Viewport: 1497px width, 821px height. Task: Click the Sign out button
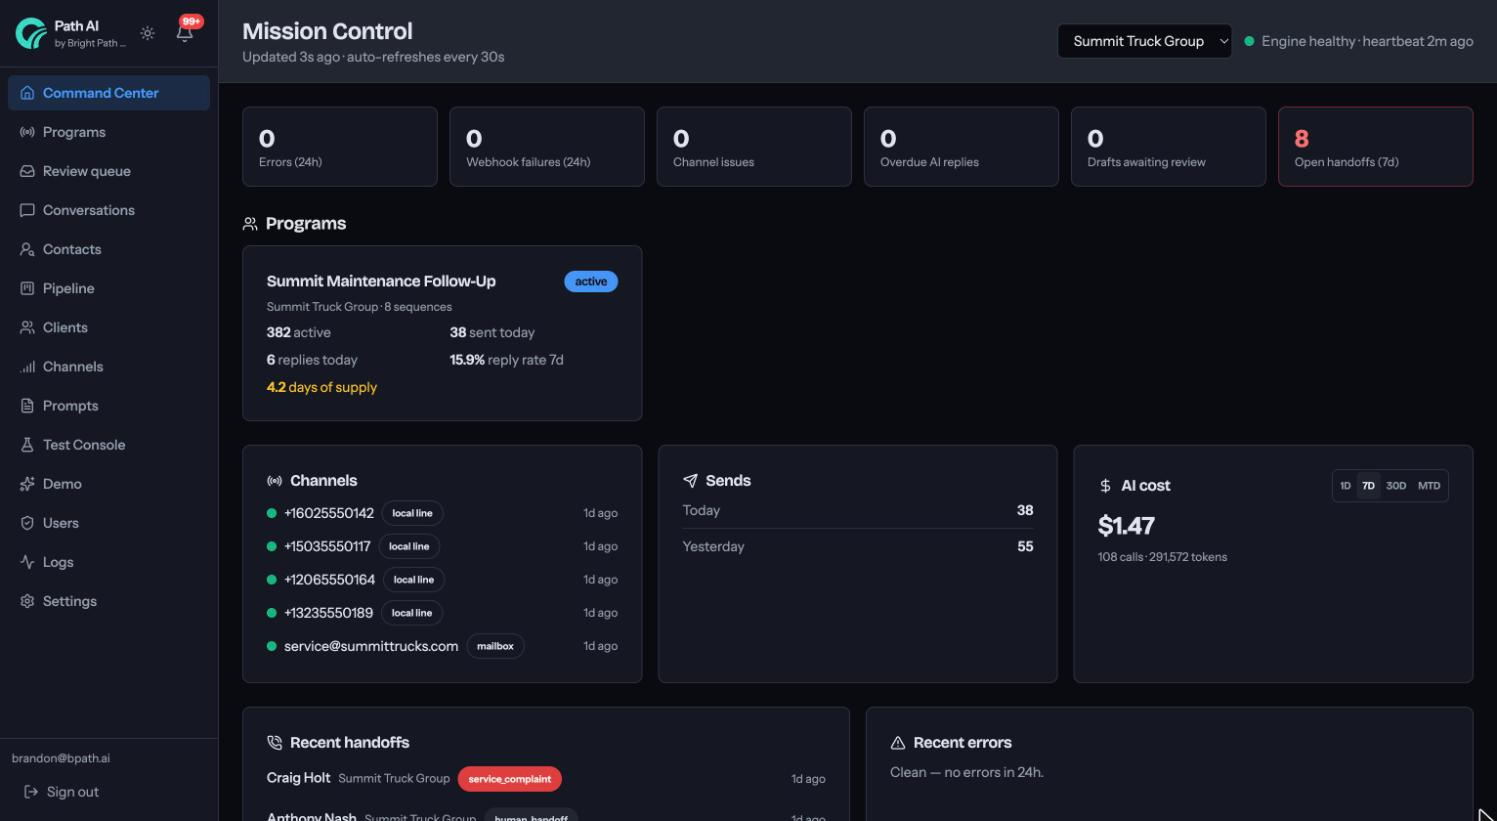[x=61, y=792]
